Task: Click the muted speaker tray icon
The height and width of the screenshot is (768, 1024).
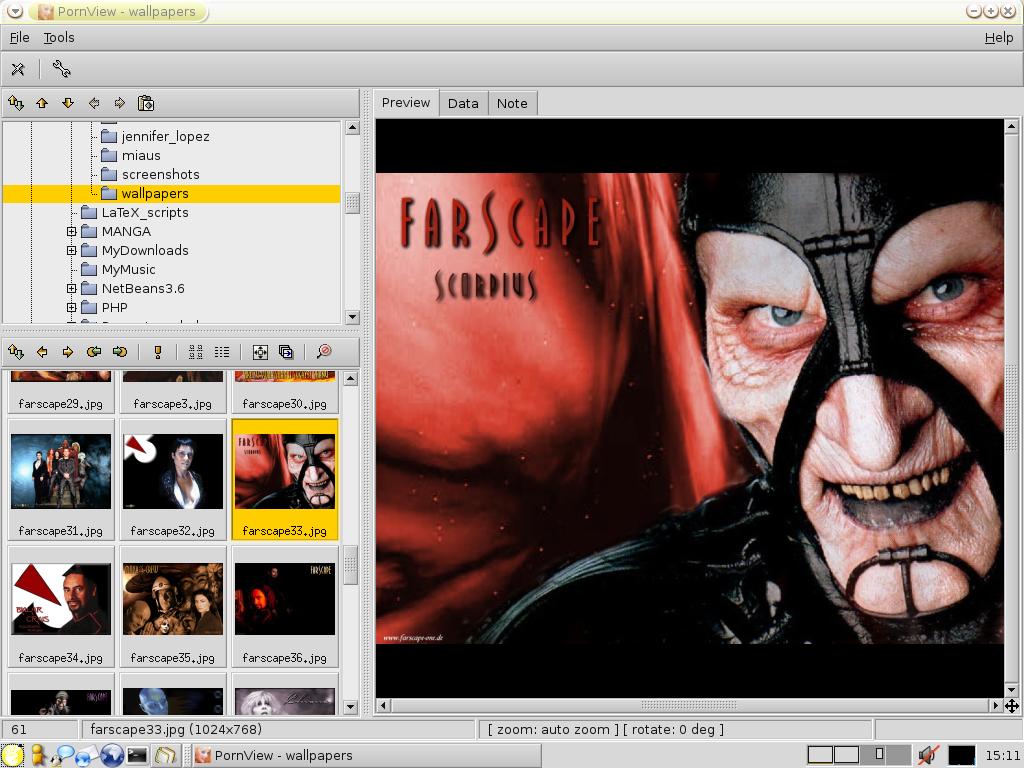Action: pyautogui.click(x=928, y=756)
